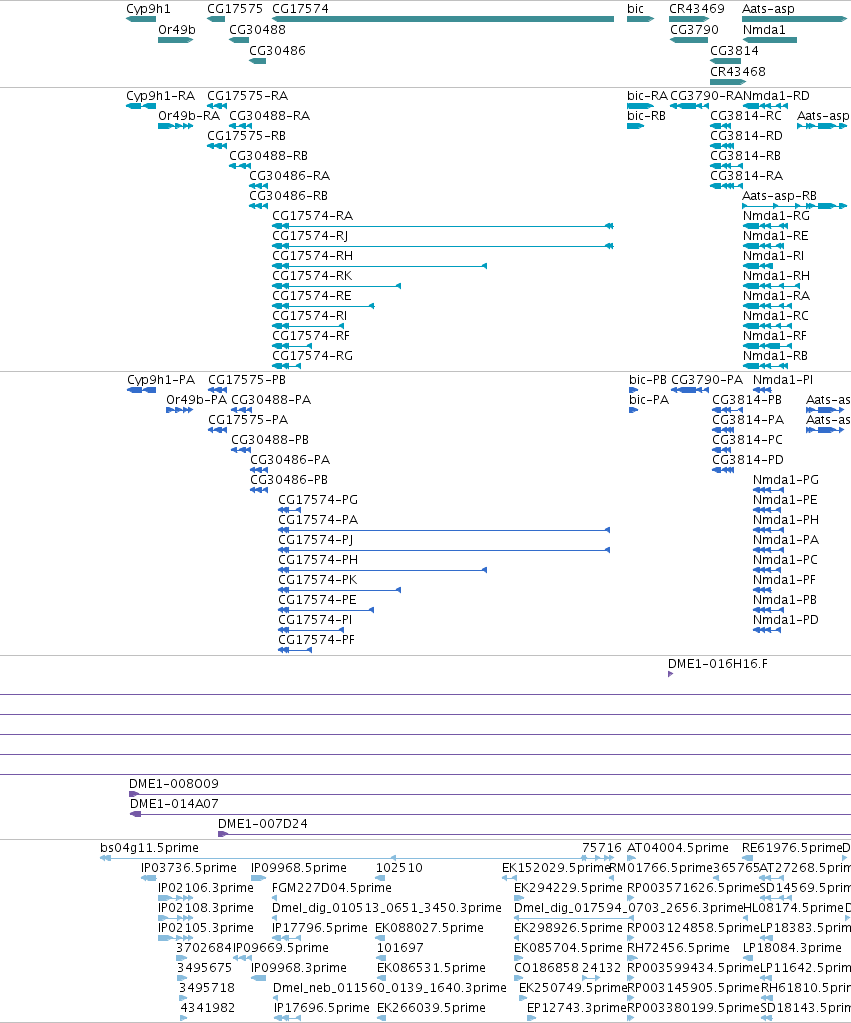Select transcript CG17574-RI
851x1023 pixels.
click(308, 326)
